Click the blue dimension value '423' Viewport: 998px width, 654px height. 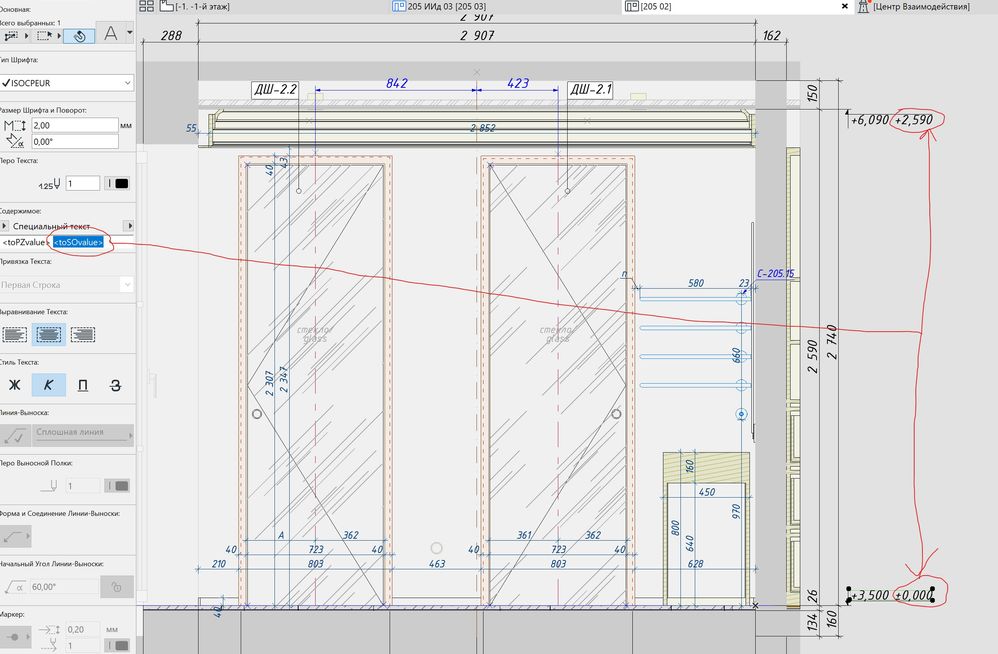coord(517,83)
